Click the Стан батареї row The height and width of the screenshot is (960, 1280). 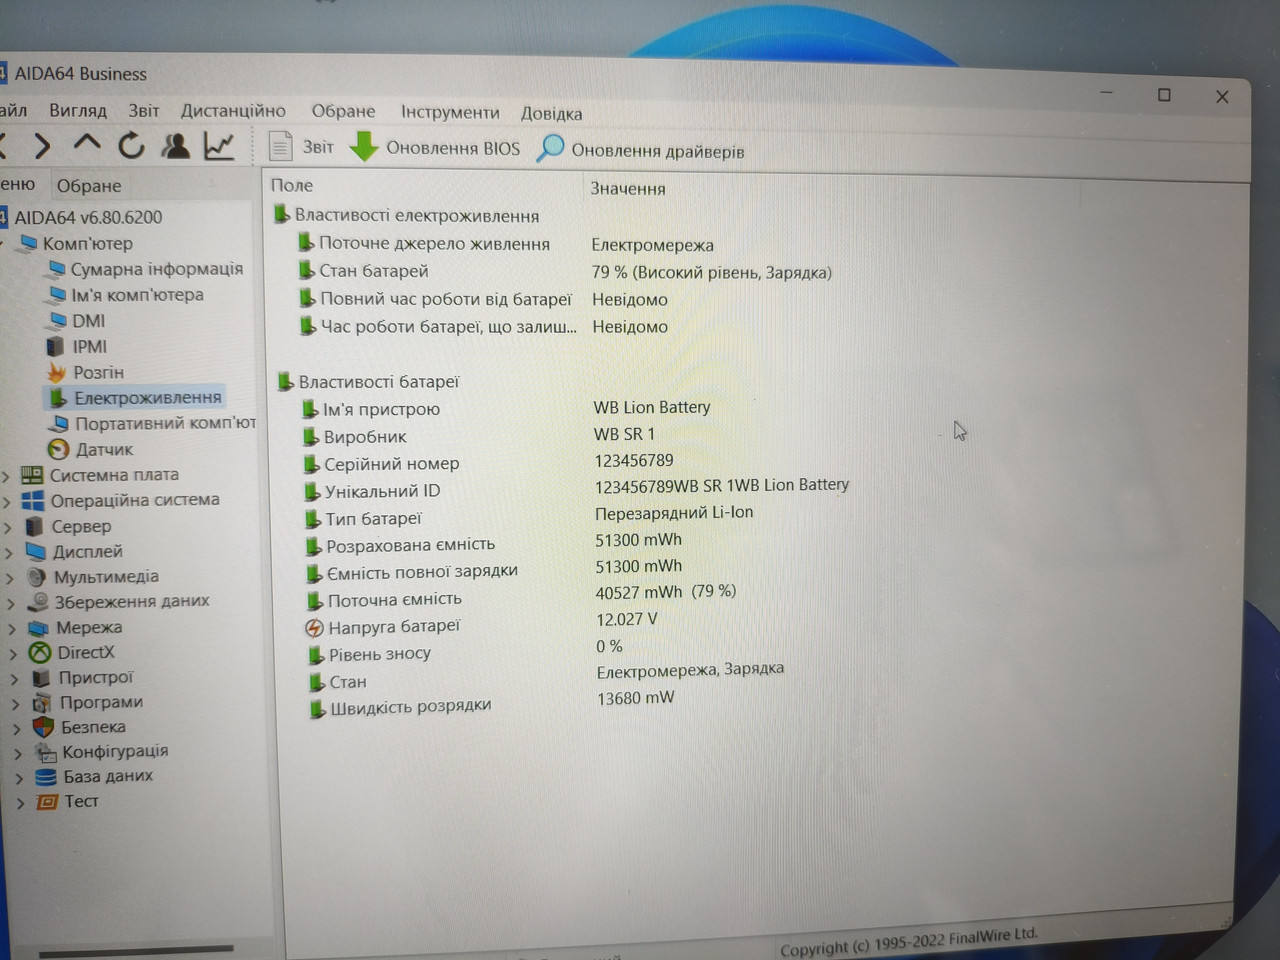tap(565, 271)
